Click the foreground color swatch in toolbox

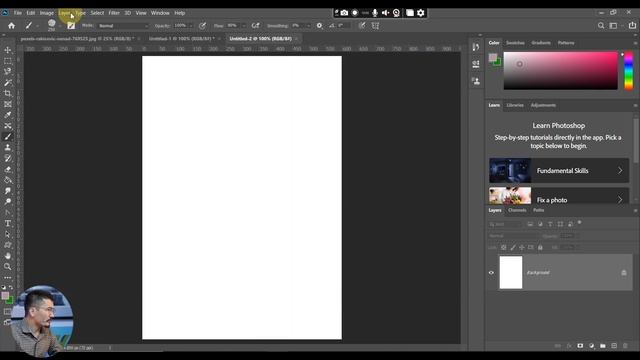pos(5,296)
